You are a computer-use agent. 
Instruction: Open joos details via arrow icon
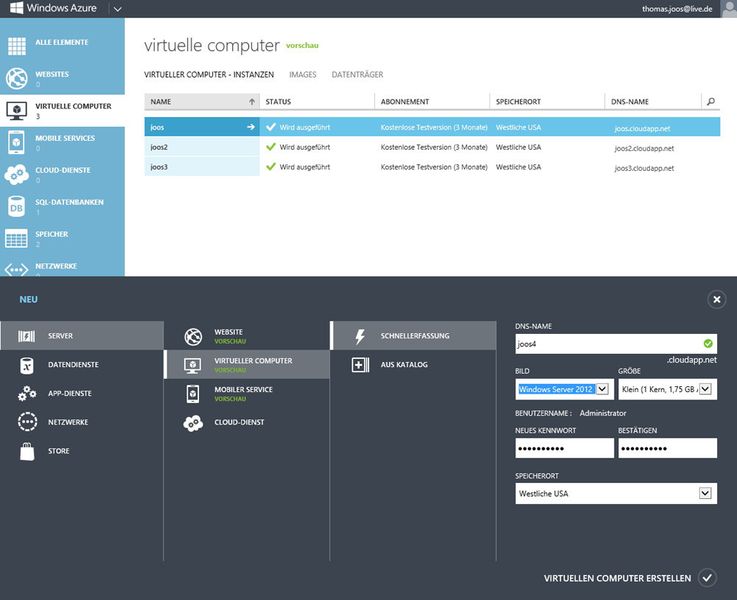click(251, 127)
